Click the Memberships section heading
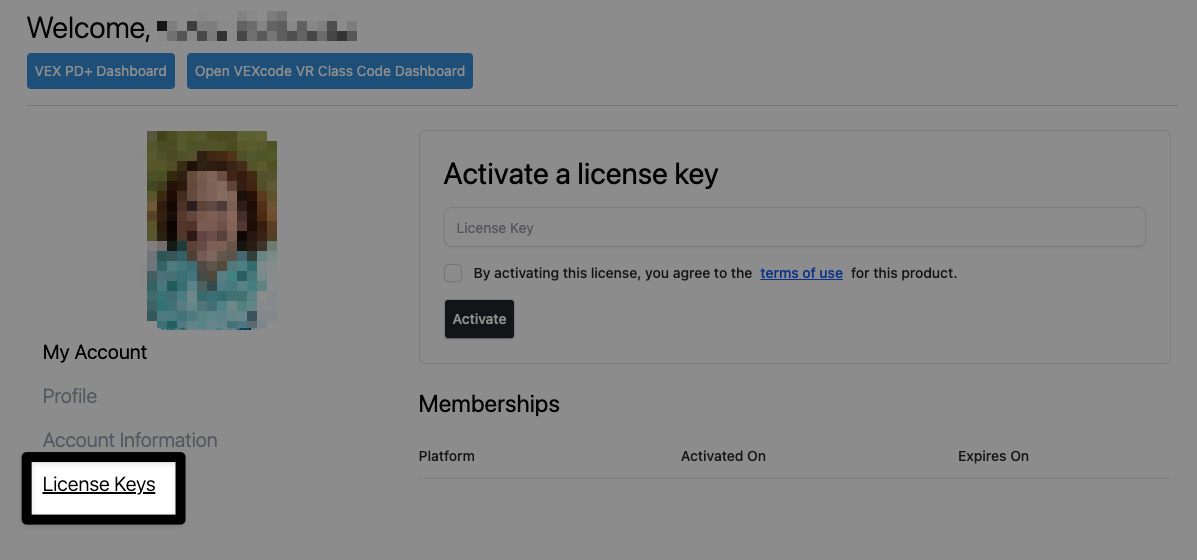The width and height of the screenshot is (1197, 560). pyautogui.click(x=489, y=404)
